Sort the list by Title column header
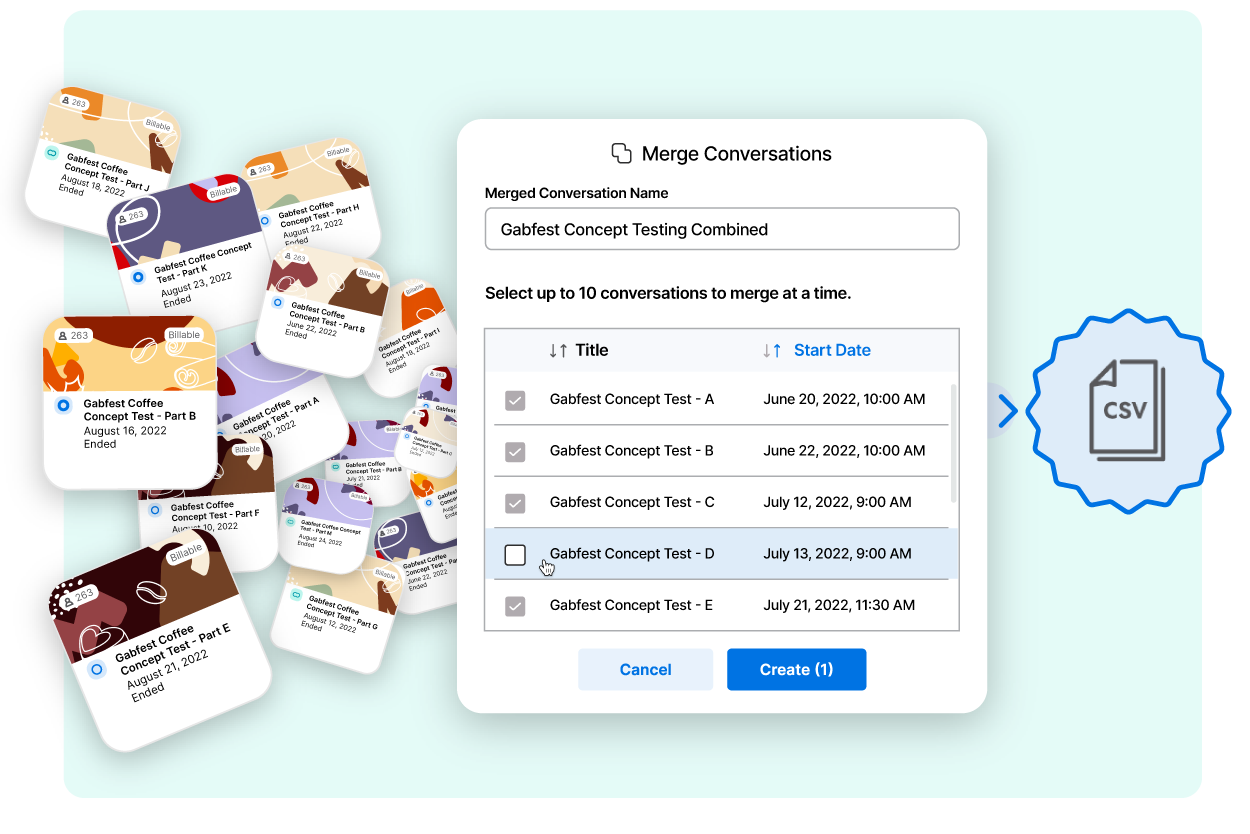This screenshot has height=834, width=1250. (x=592, y=350)
